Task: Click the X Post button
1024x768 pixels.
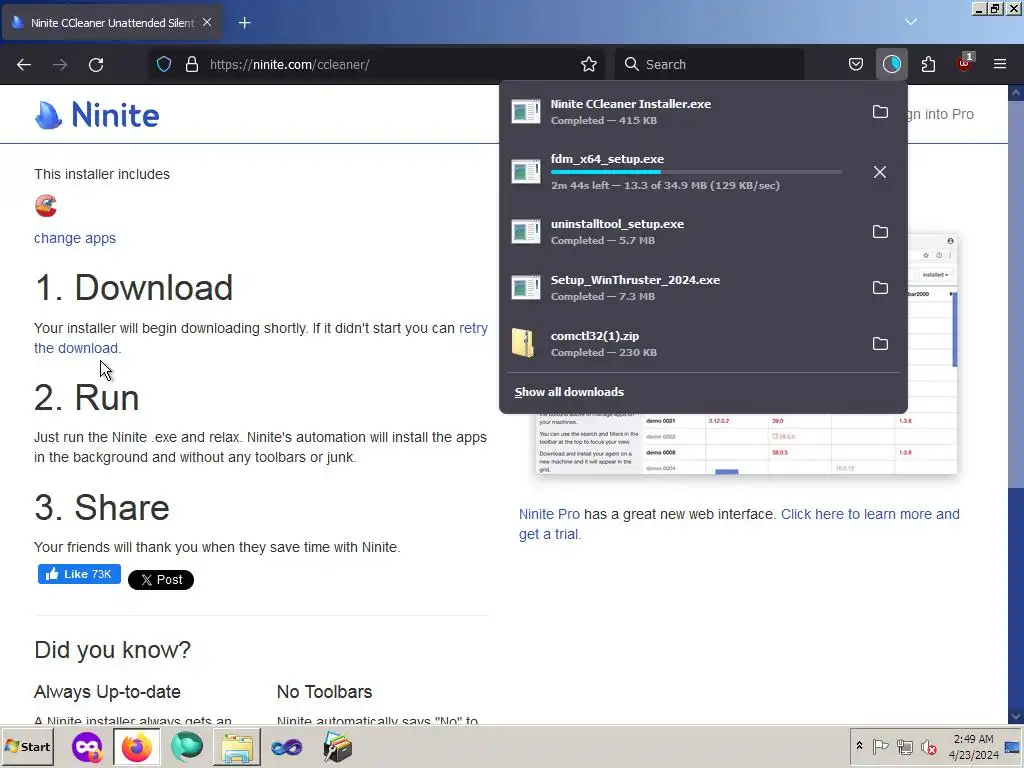Action: (x=161, y=579)
